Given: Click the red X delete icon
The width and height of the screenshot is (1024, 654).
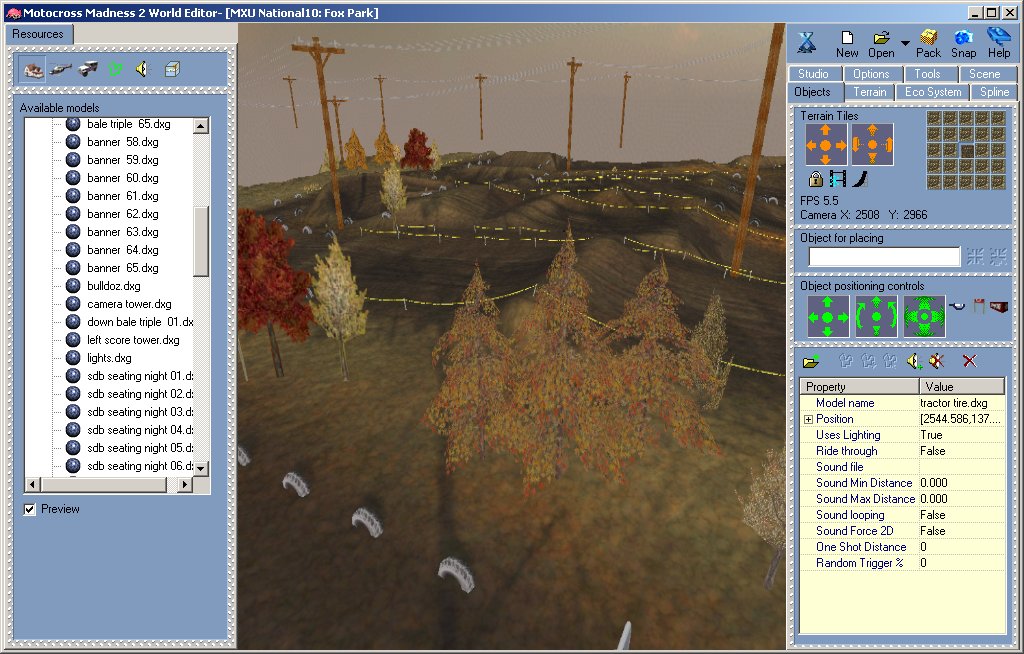Looking at the screenshot, I should tap(970, 361).
